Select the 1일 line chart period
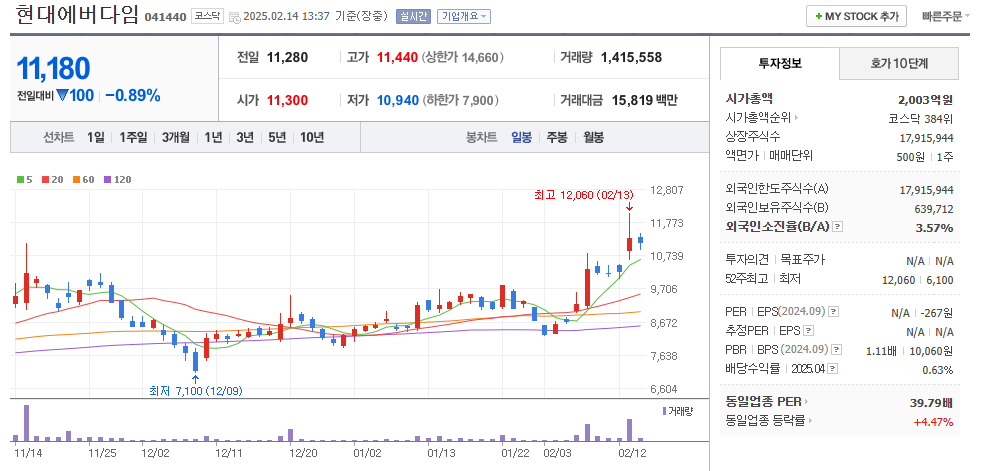The height and width of the screenshot is (471, 993). point(96,137)
